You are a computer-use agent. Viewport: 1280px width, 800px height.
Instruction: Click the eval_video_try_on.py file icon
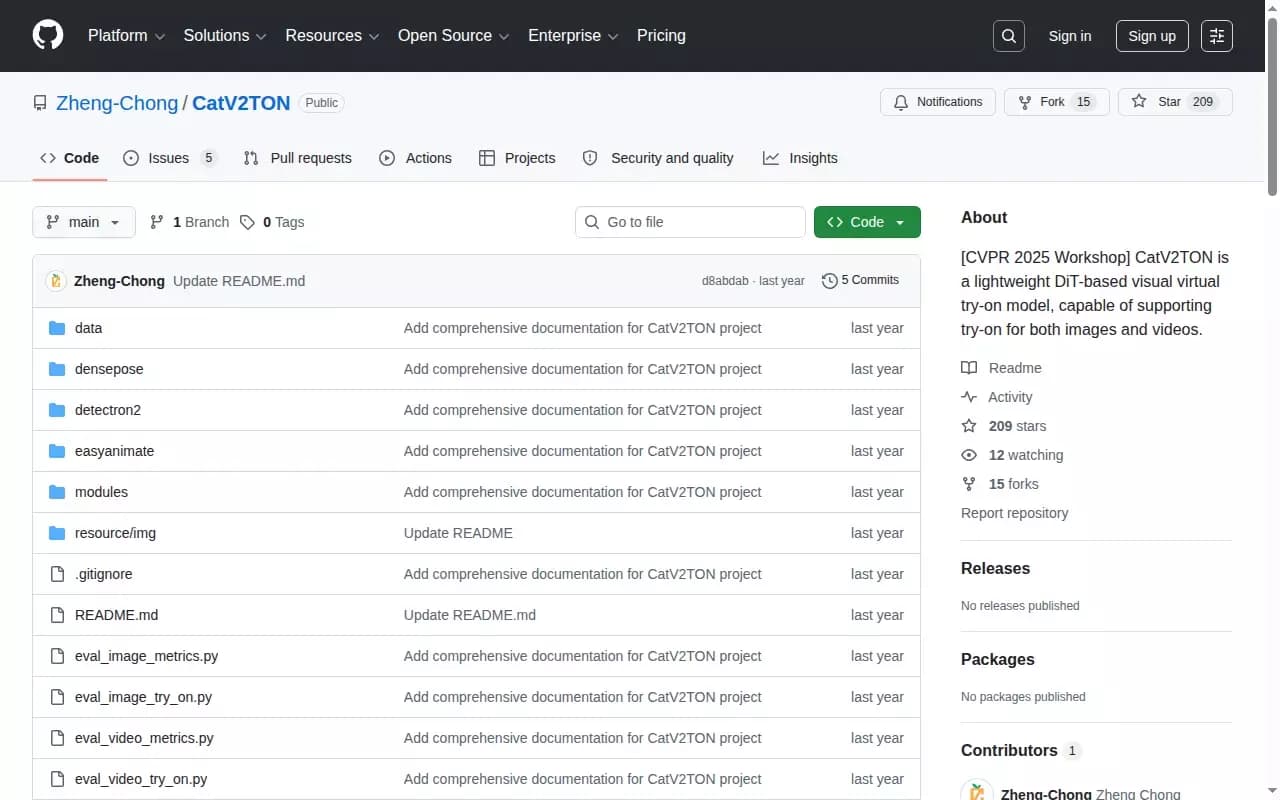coord(57,779)
